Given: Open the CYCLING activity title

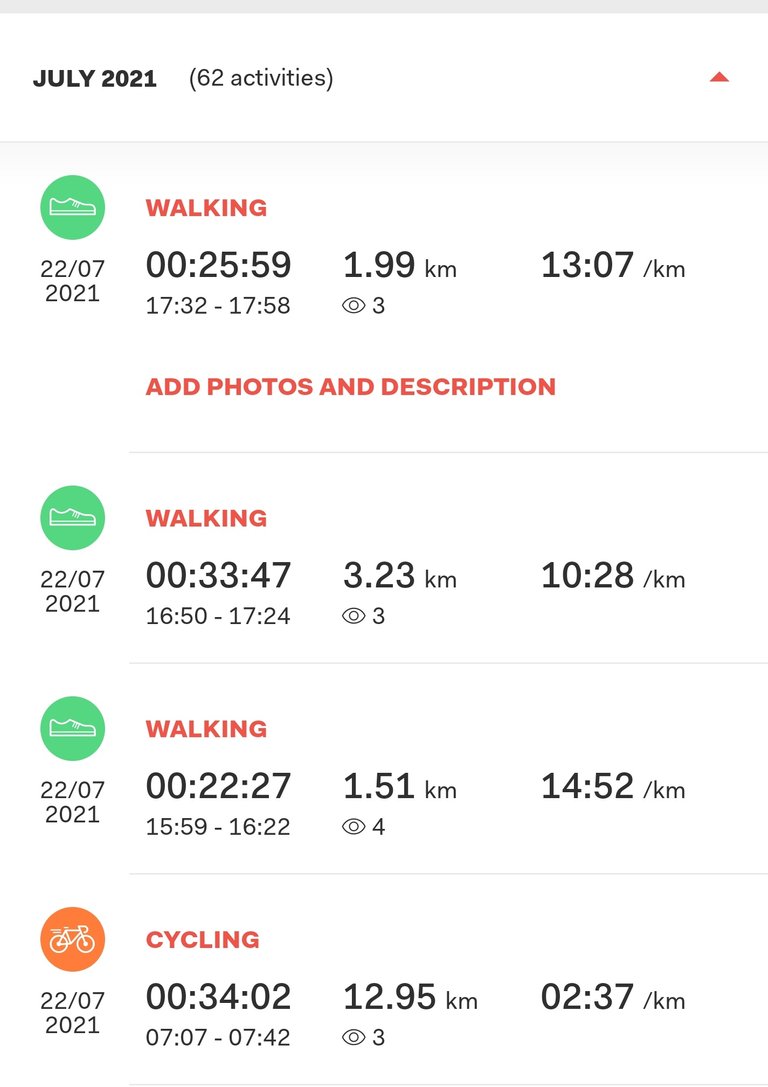Looking at the screenshot, I should 202,940.
